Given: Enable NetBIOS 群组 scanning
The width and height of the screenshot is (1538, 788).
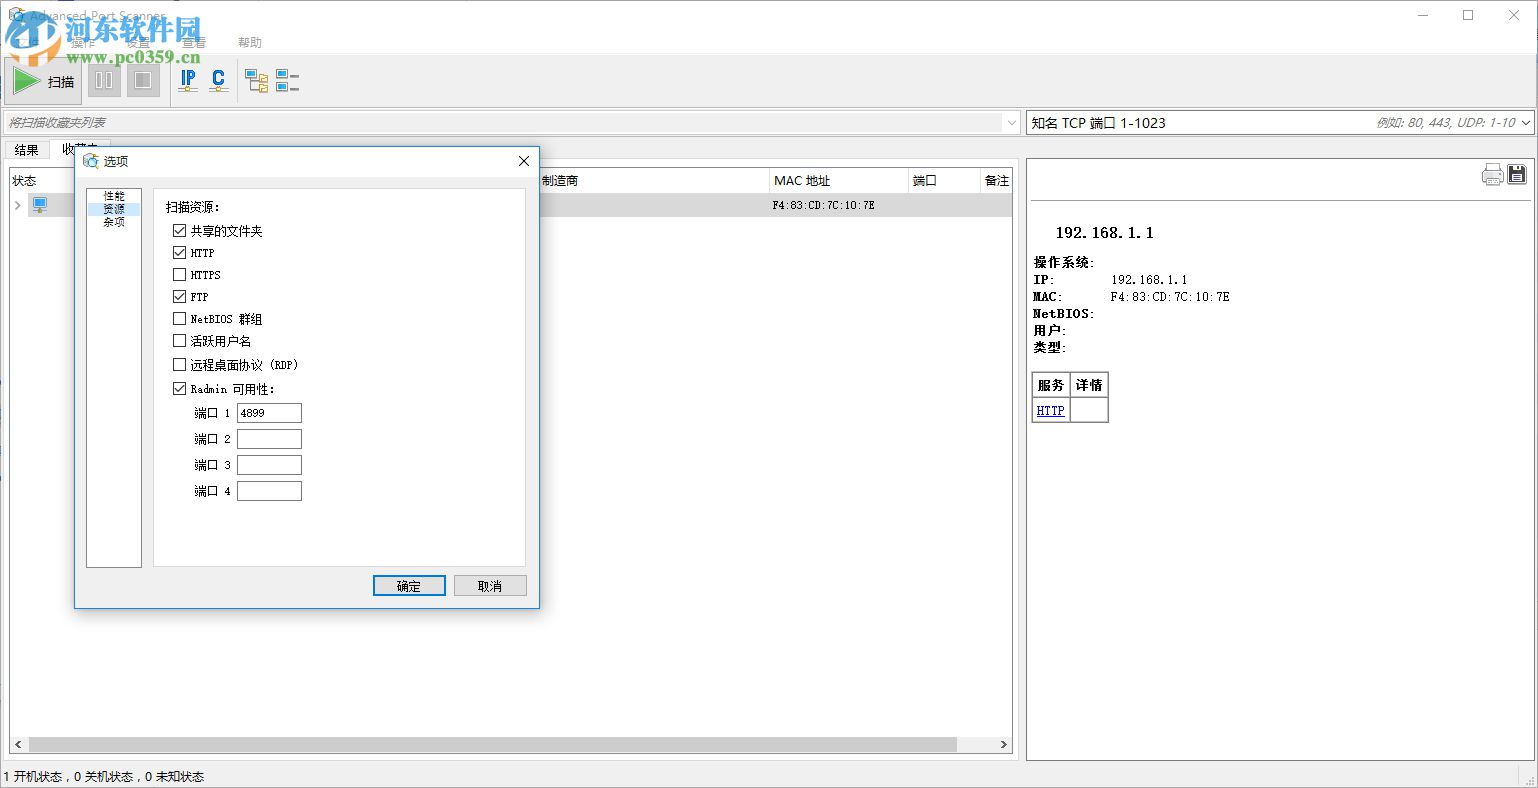Looking at the screenshot, I should click(x=179, y=318).
